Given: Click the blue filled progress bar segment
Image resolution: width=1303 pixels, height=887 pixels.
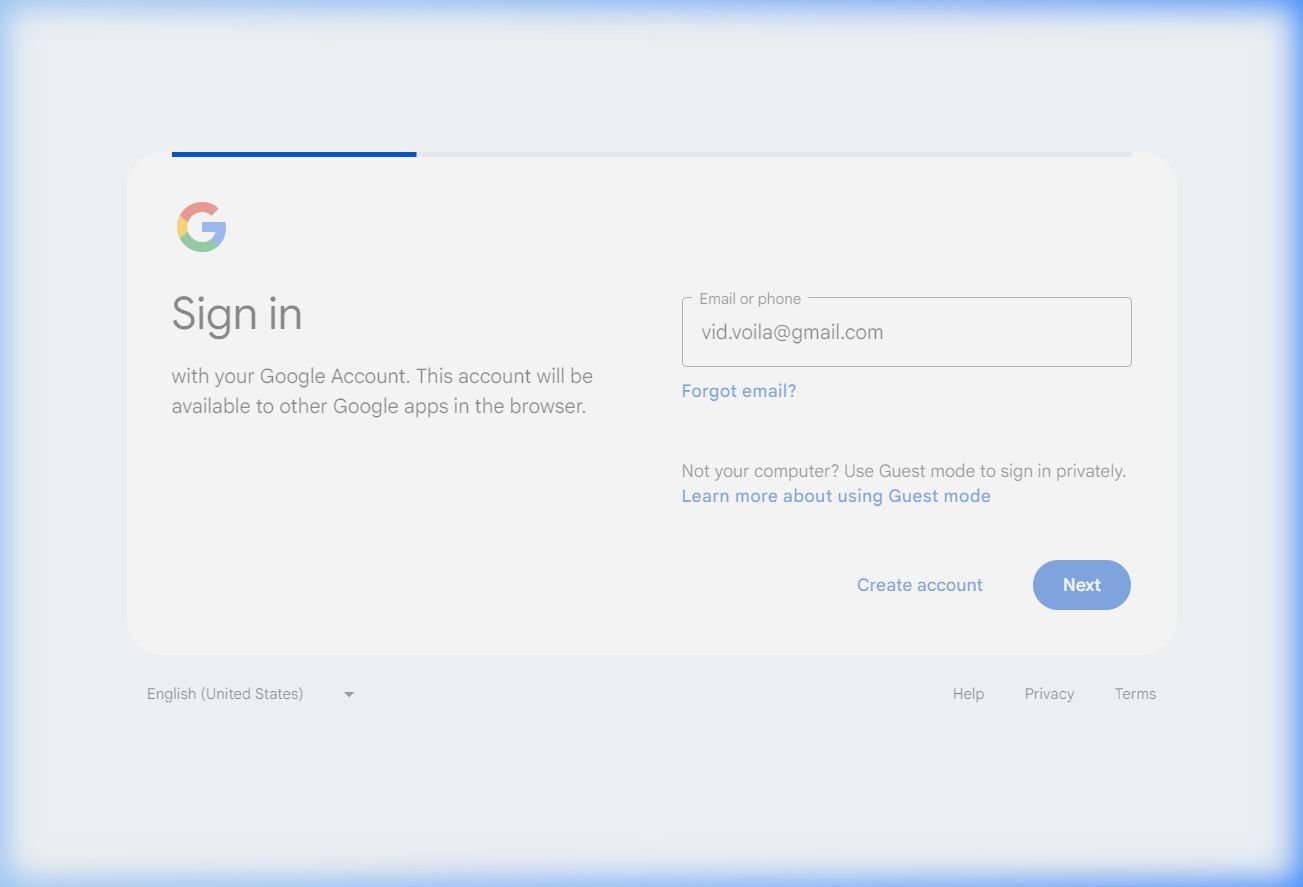Looking at the screenshot, I should (x=294, y=154).
